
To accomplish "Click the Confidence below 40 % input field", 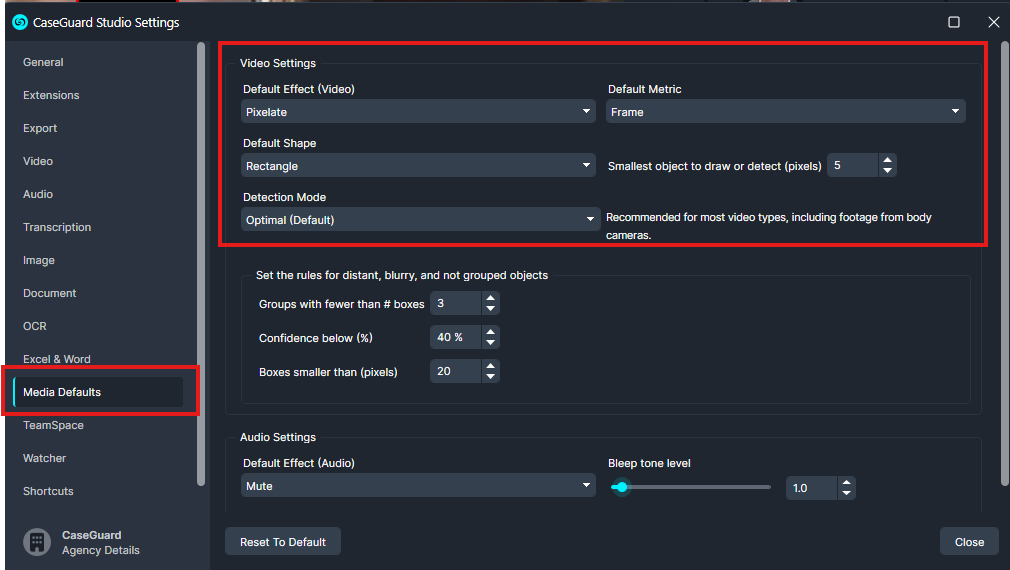I will 455,337.
